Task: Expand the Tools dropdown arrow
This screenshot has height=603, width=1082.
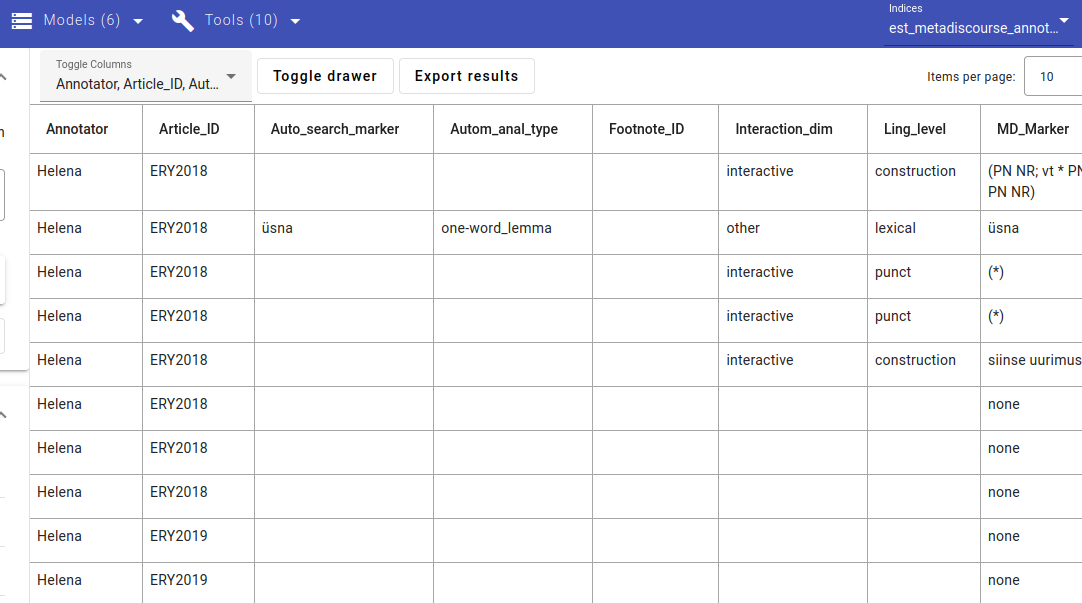Action: 295,21
